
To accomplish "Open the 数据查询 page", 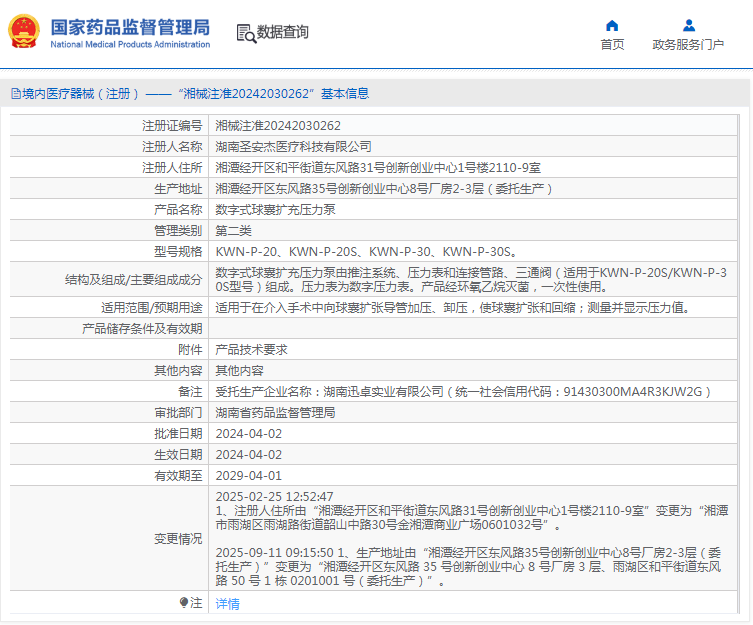I will tap(282, 32).
